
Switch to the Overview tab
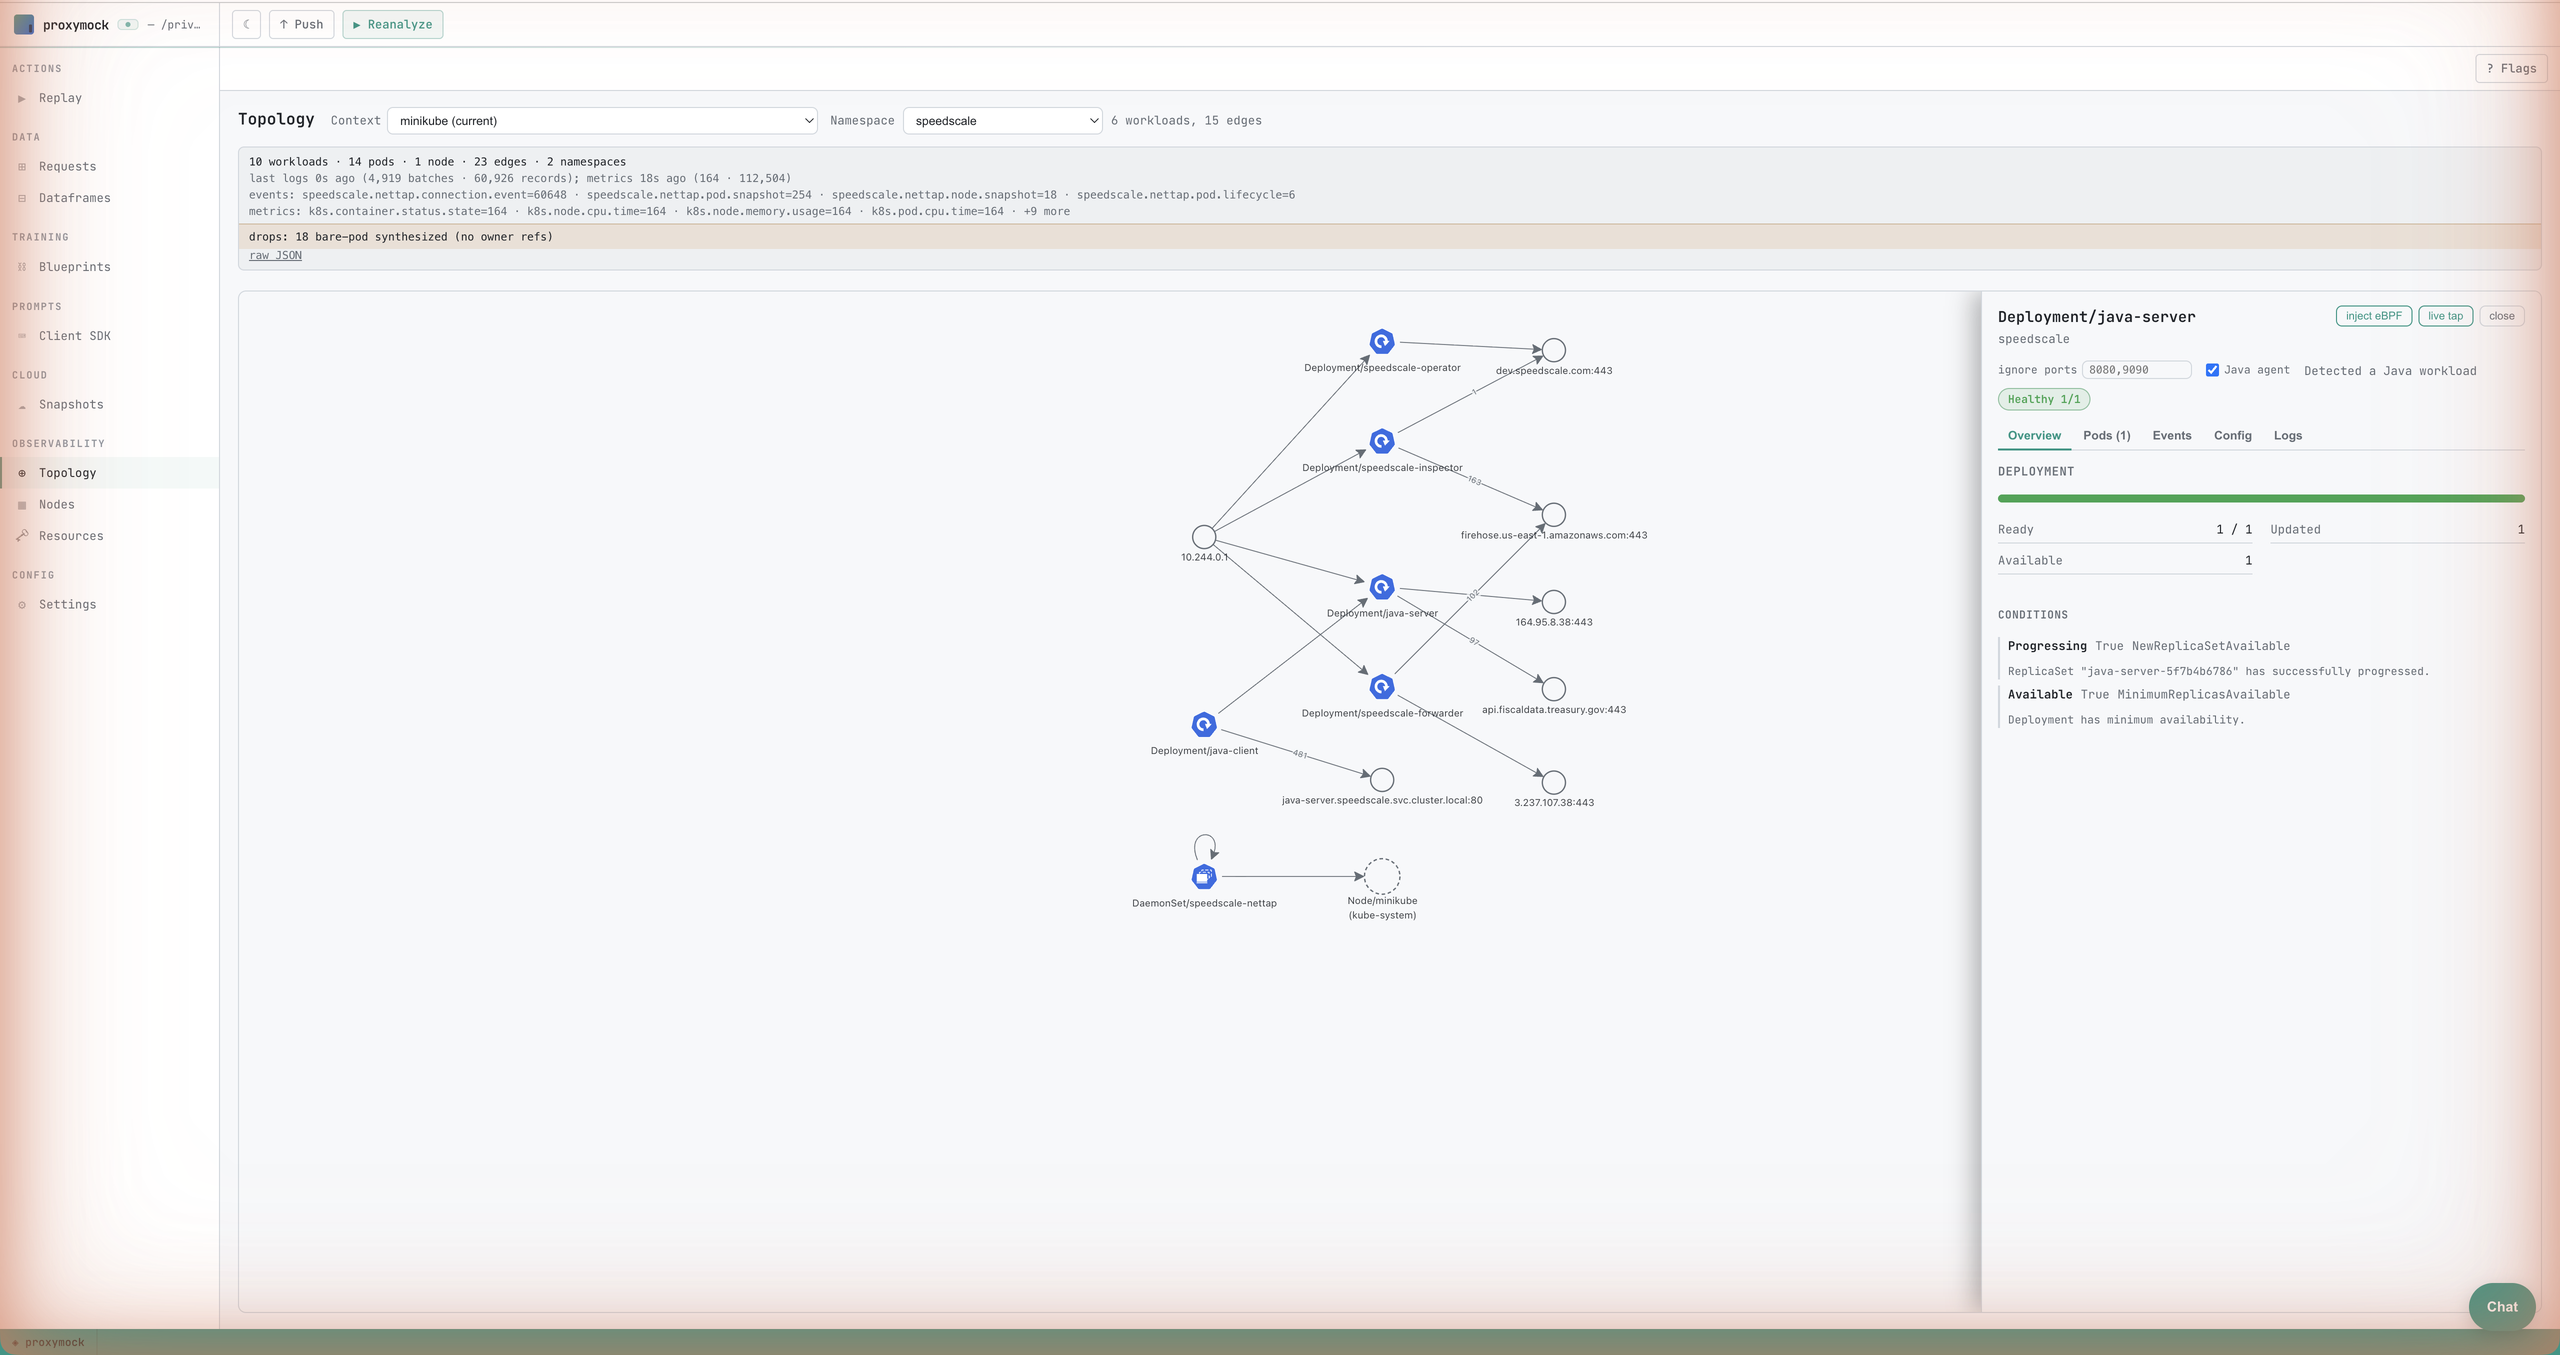(2034, 436)
